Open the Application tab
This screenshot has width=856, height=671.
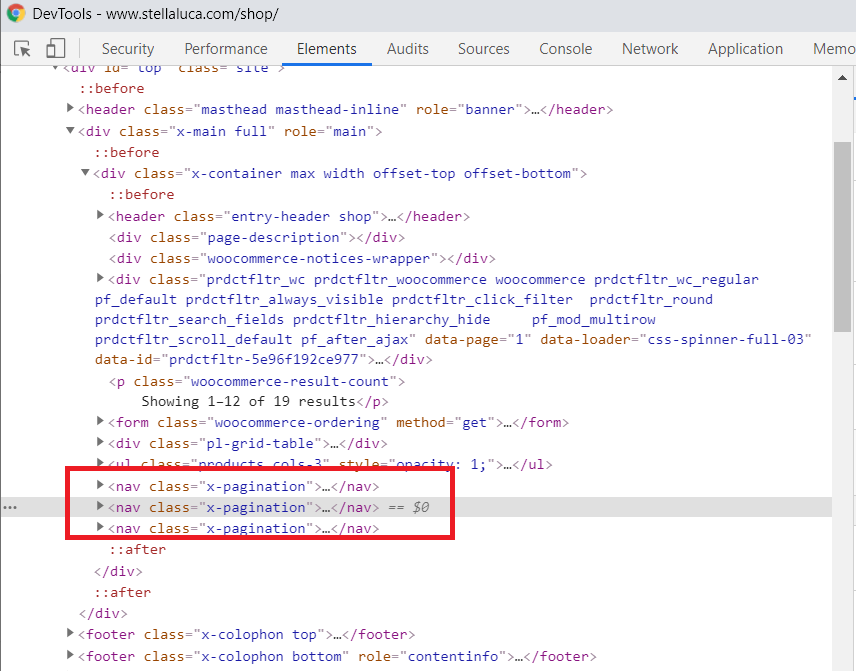click(745, 49)
